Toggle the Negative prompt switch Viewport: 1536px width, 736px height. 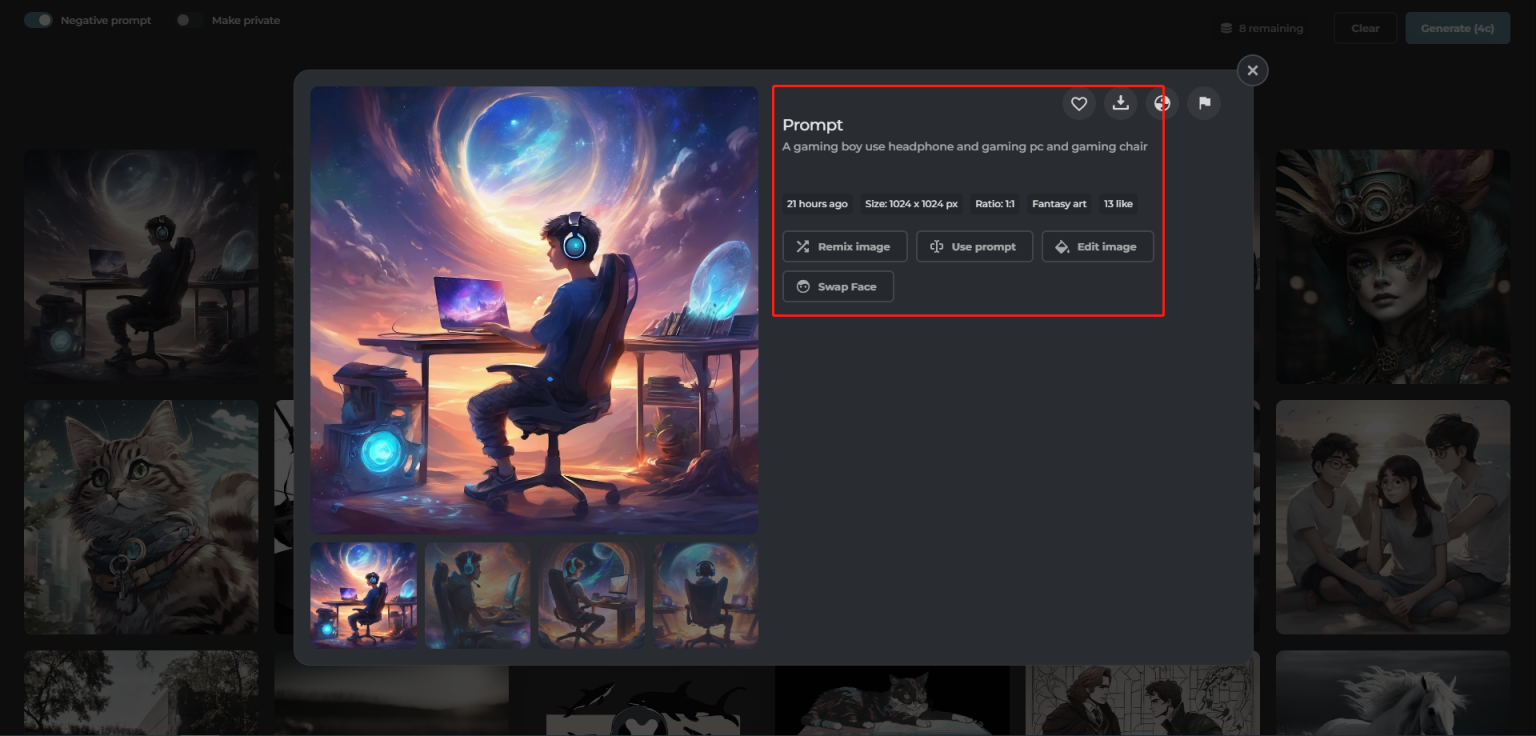point(38,19)
